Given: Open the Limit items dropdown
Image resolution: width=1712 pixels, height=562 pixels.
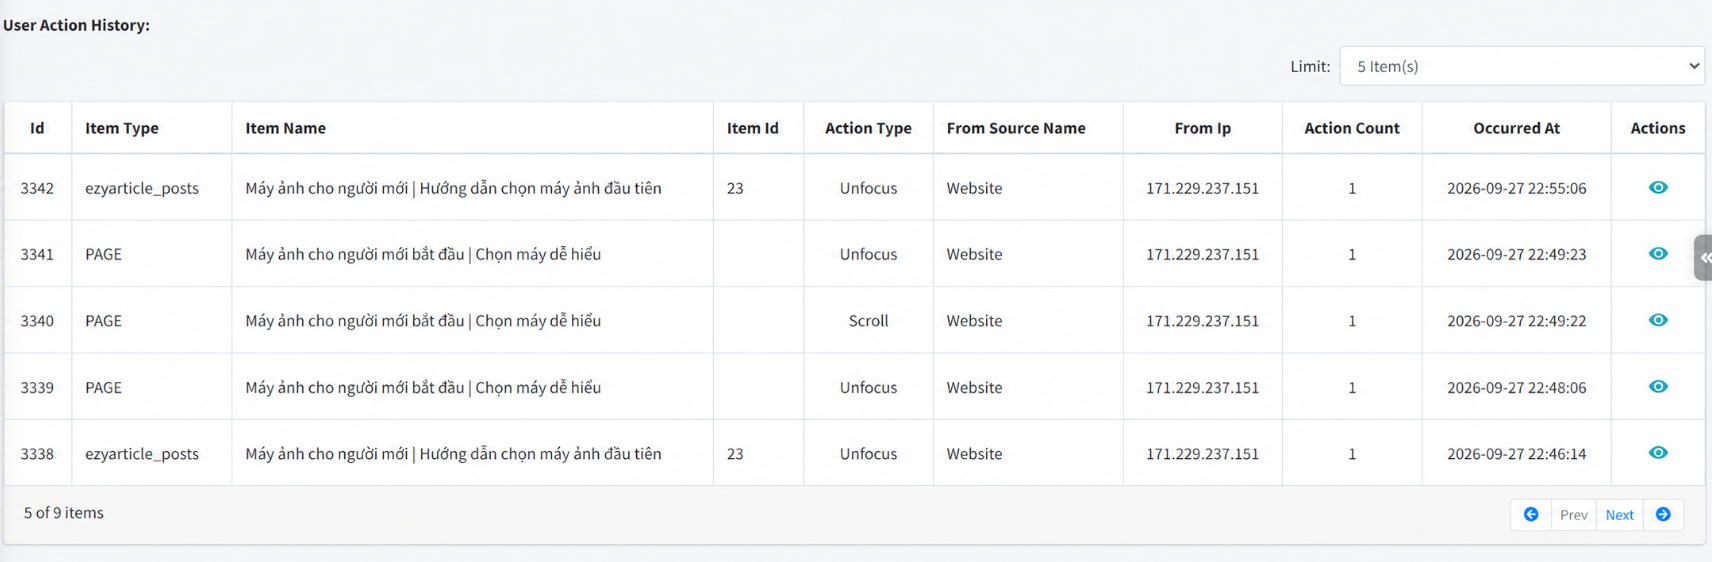Looking at the screenshot, I should pyautogui.click(x=1522, y=66).
